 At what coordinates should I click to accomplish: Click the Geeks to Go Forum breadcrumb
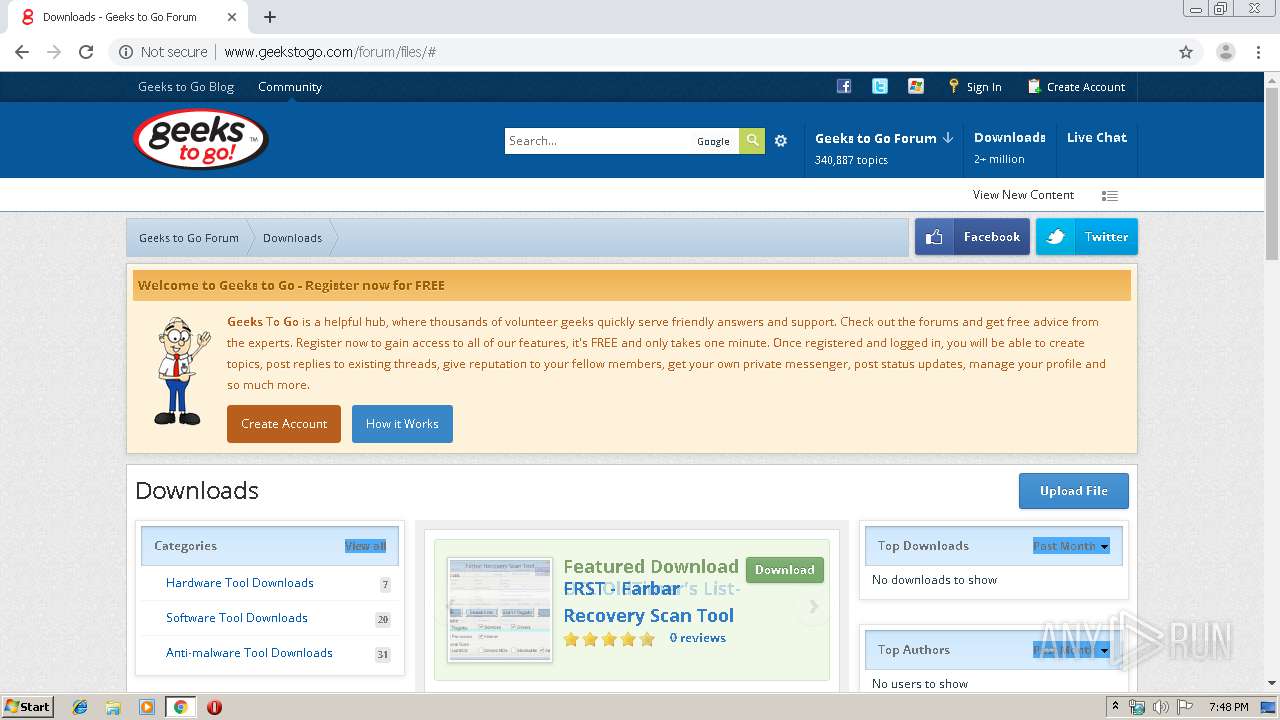pos(189,238)
